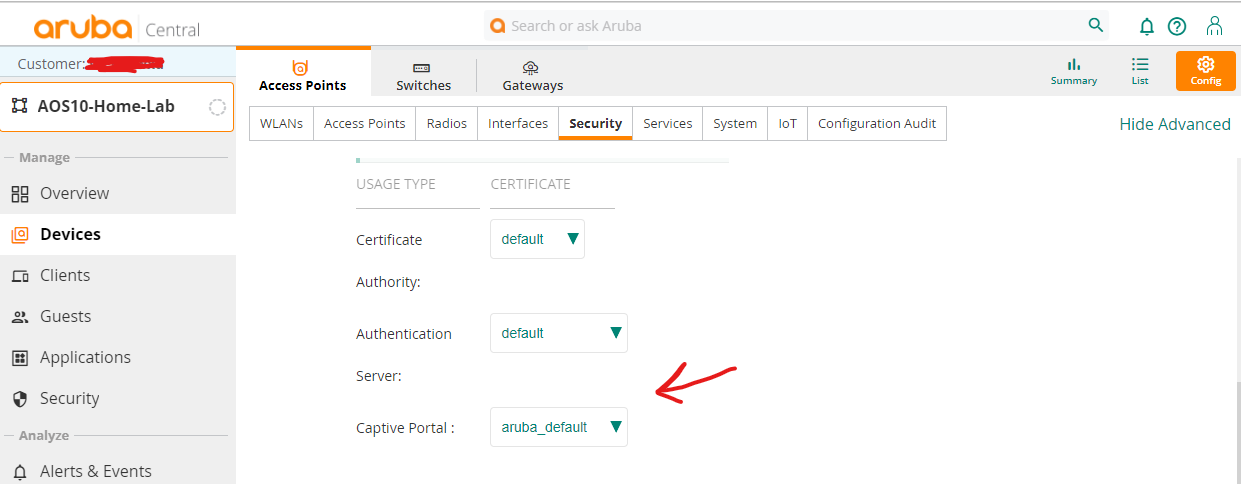
Task: Click the notifications bell icon
Action: (x=1147, y=26)
